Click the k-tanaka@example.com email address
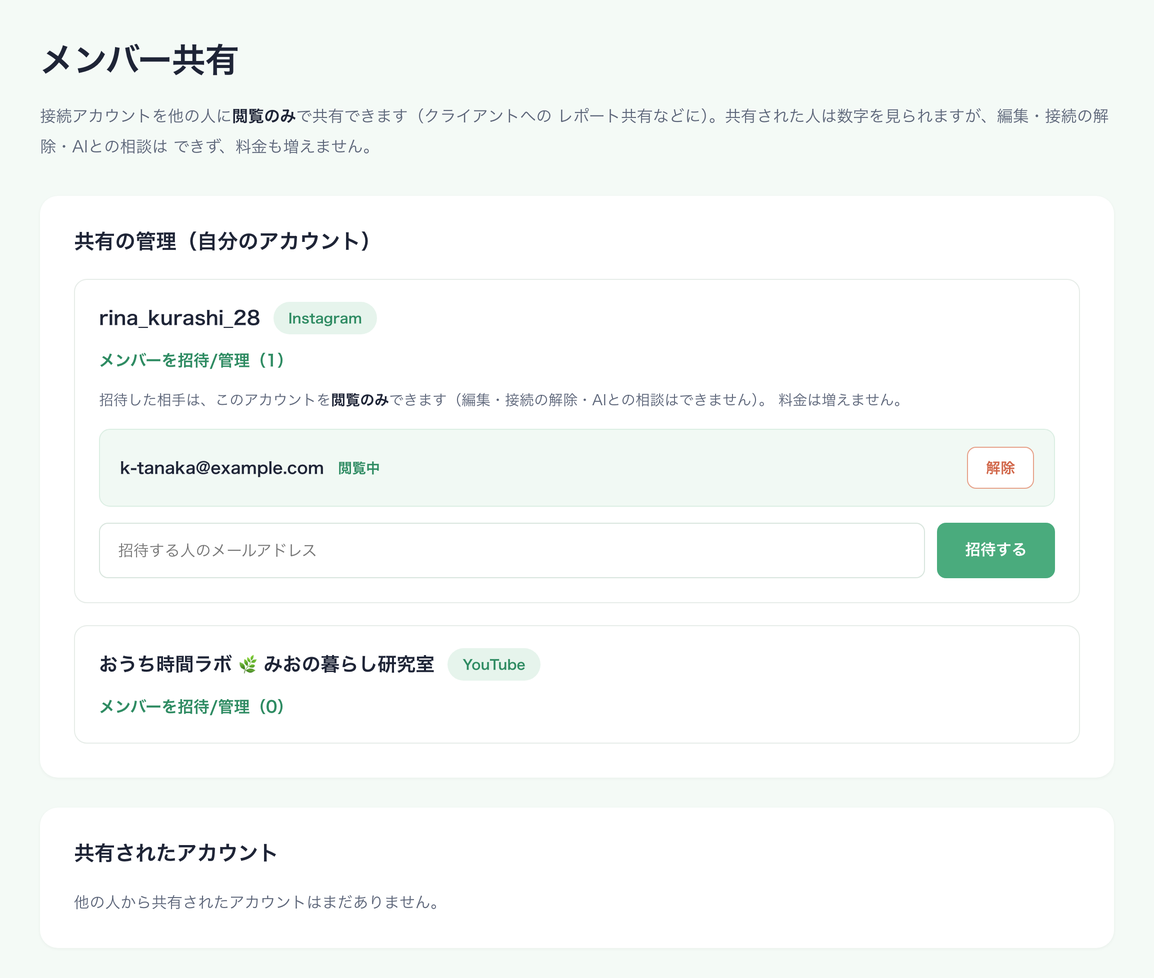Viewport: 1154px width, 978px height. click(222, 468)
